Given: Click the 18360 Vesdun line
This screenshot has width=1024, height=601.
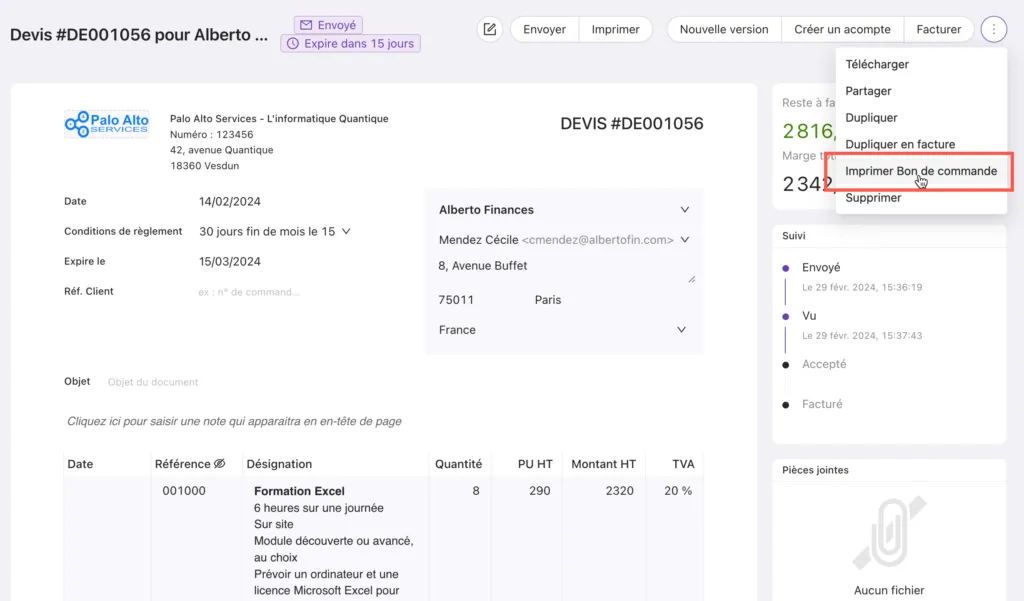Looking at the screenshot, I should pos(204,165).
